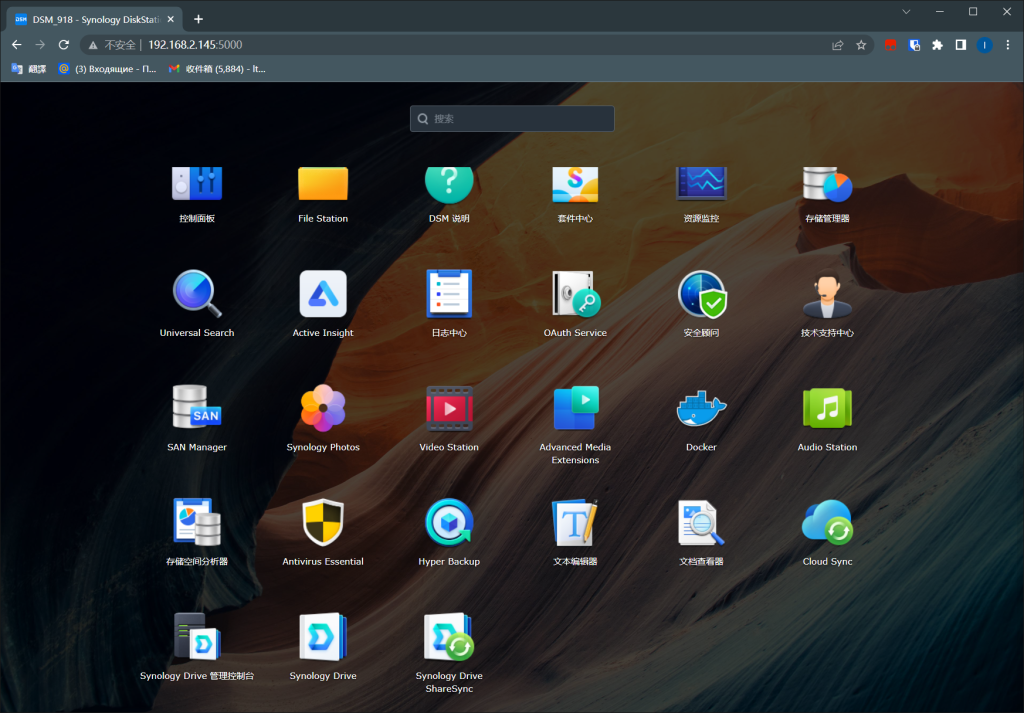The image size is (1024, 713).
Task: Launch Video Station
Action: click(449, 409)
